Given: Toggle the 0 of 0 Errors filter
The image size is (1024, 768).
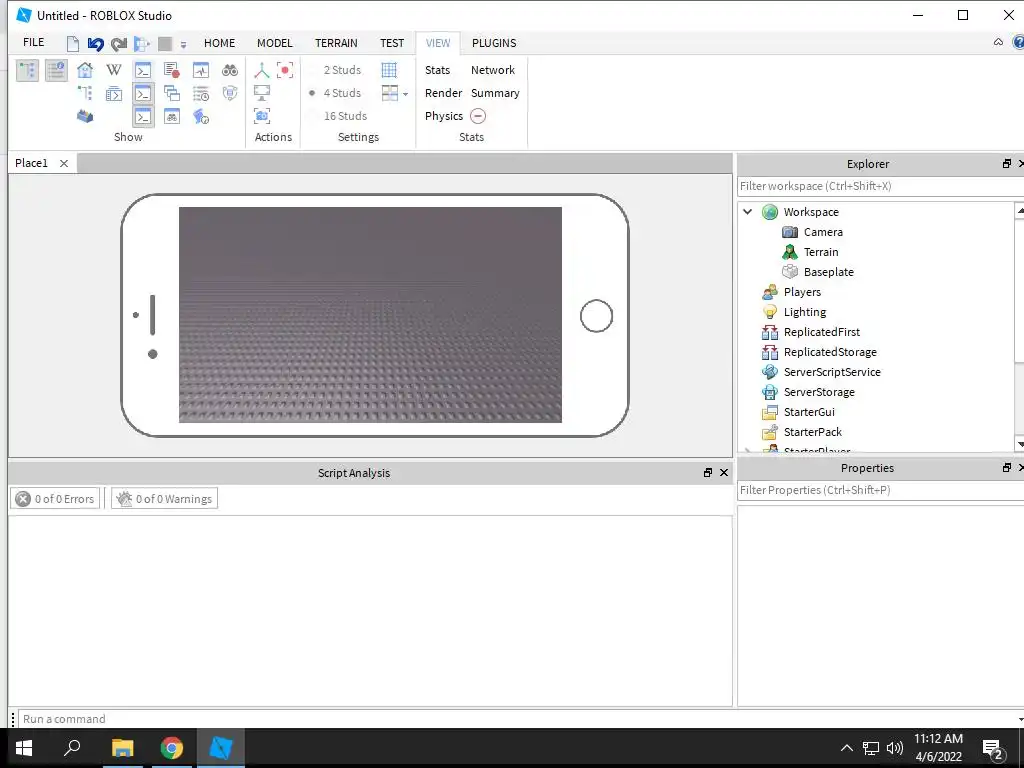Looking at the screenshot, I should click(56, 499).
